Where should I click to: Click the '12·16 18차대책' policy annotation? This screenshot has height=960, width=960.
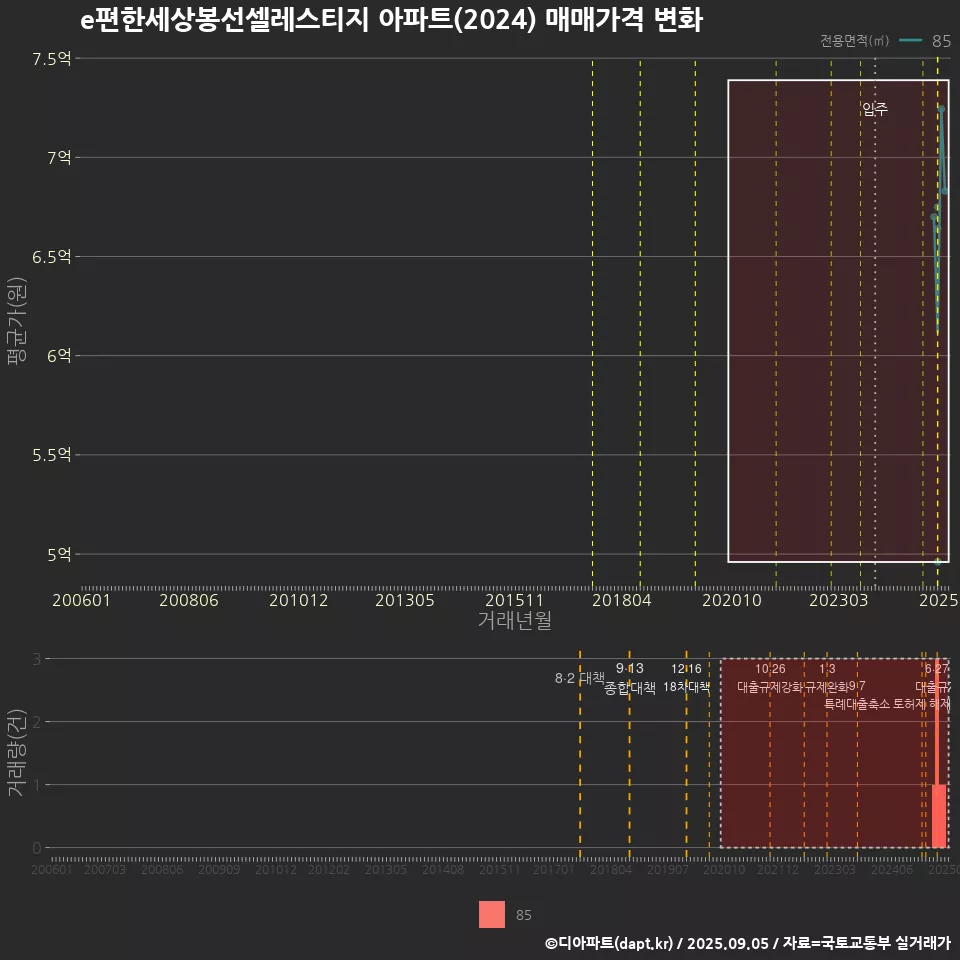click(686, 678)
